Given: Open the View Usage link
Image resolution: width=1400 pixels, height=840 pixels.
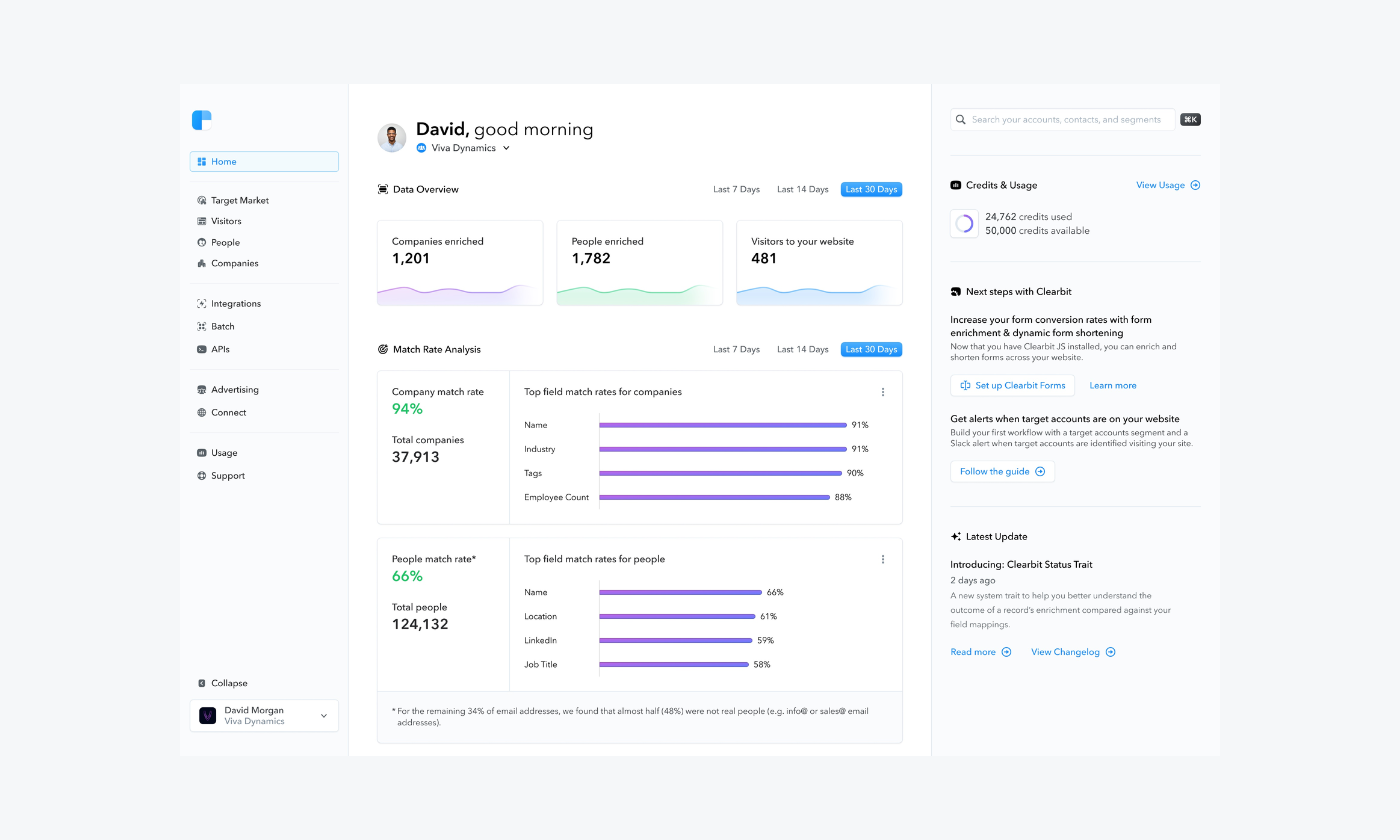Looking at the screenshot, I should click(x=1168, y=185).
